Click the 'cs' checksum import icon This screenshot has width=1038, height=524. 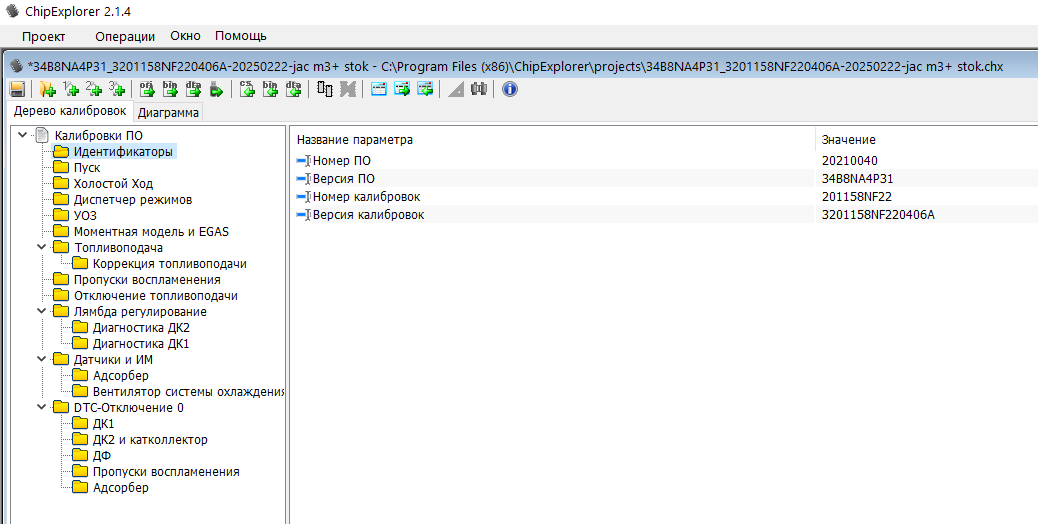[x=247, y=89]
